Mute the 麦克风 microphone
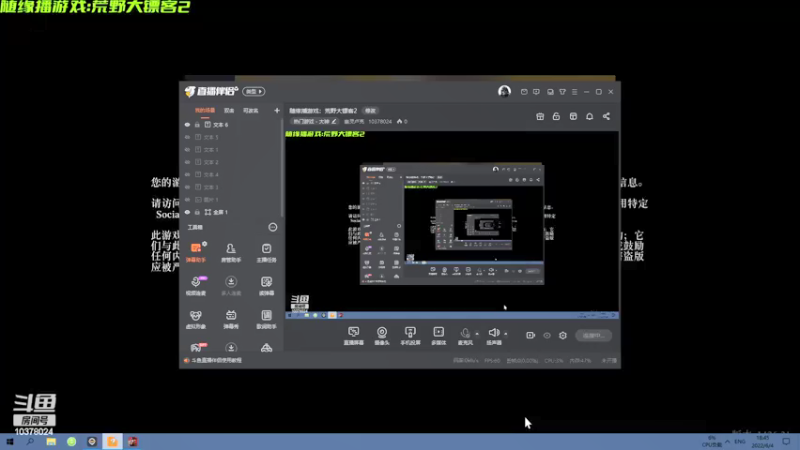800x450 pixels. click(465, 336)
